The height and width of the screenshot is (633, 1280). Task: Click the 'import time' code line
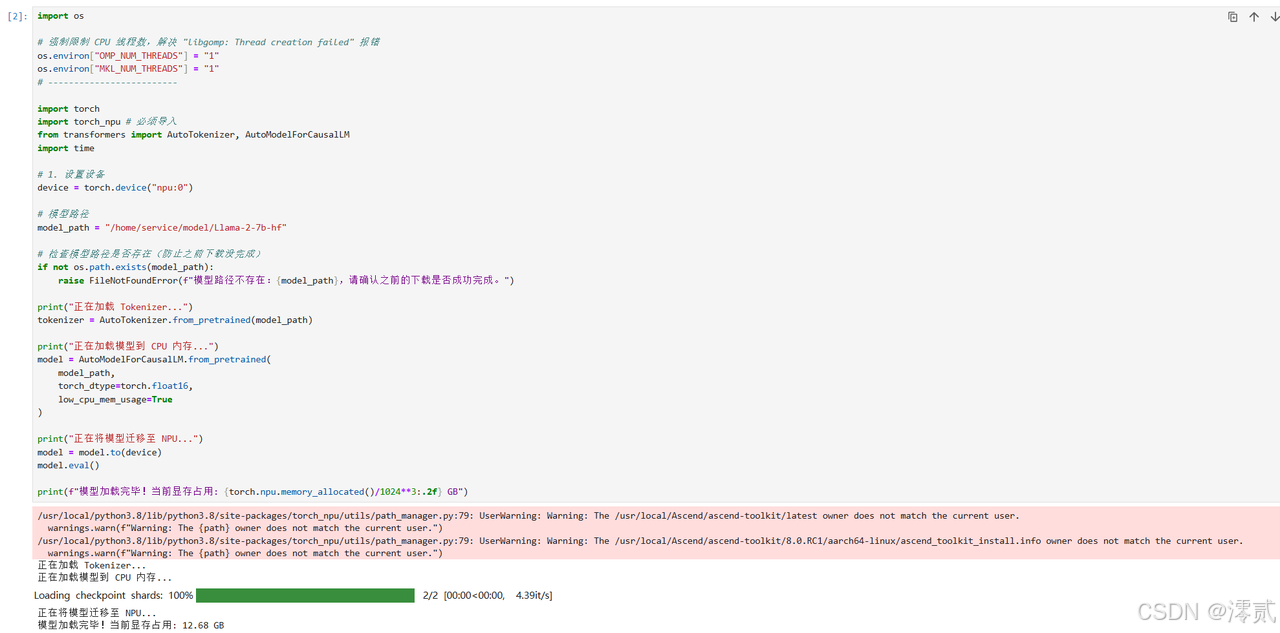(66, 148)
